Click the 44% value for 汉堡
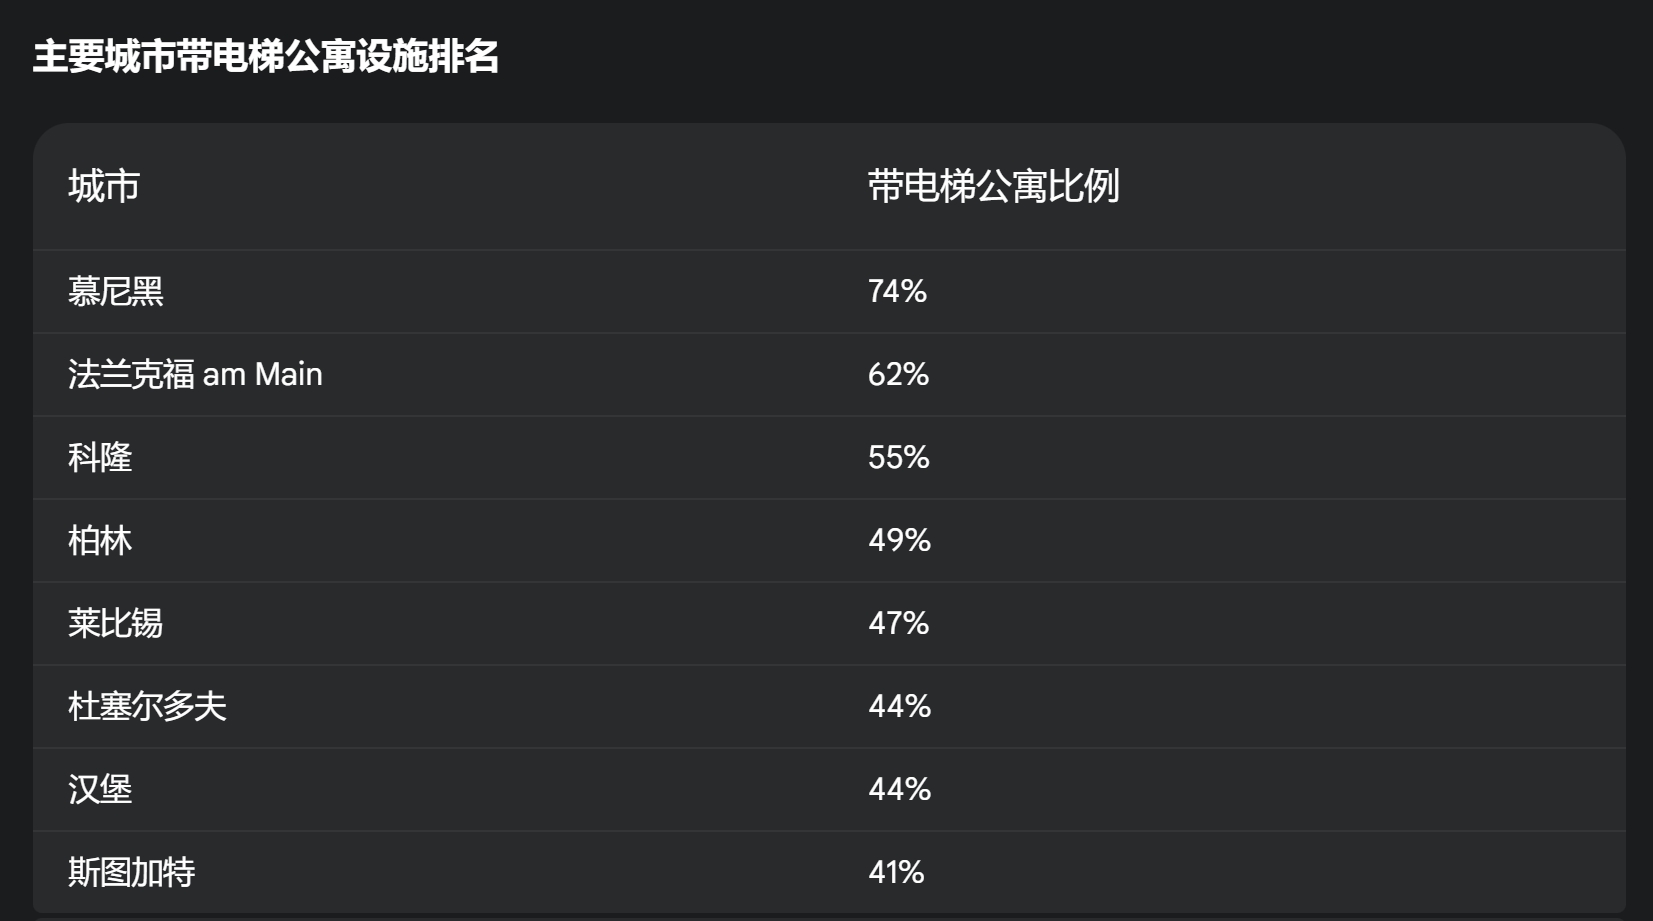 click(x=899, y=789)
